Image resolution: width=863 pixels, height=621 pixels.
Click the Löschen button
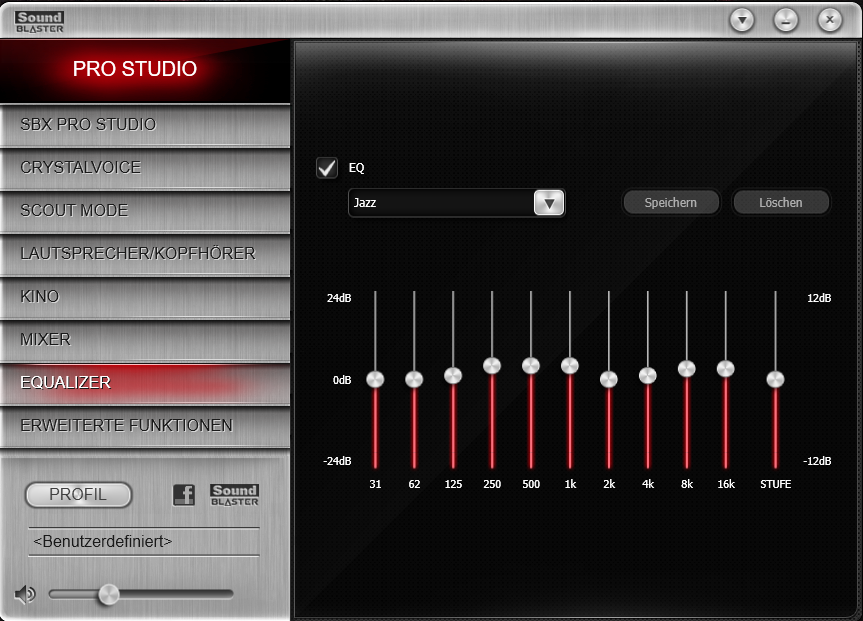[780, 203]
